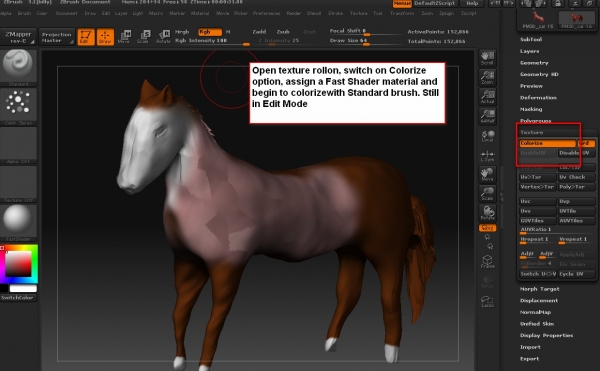
Task: Click the AAHalf view icon
Action: [x=488, y=116]
